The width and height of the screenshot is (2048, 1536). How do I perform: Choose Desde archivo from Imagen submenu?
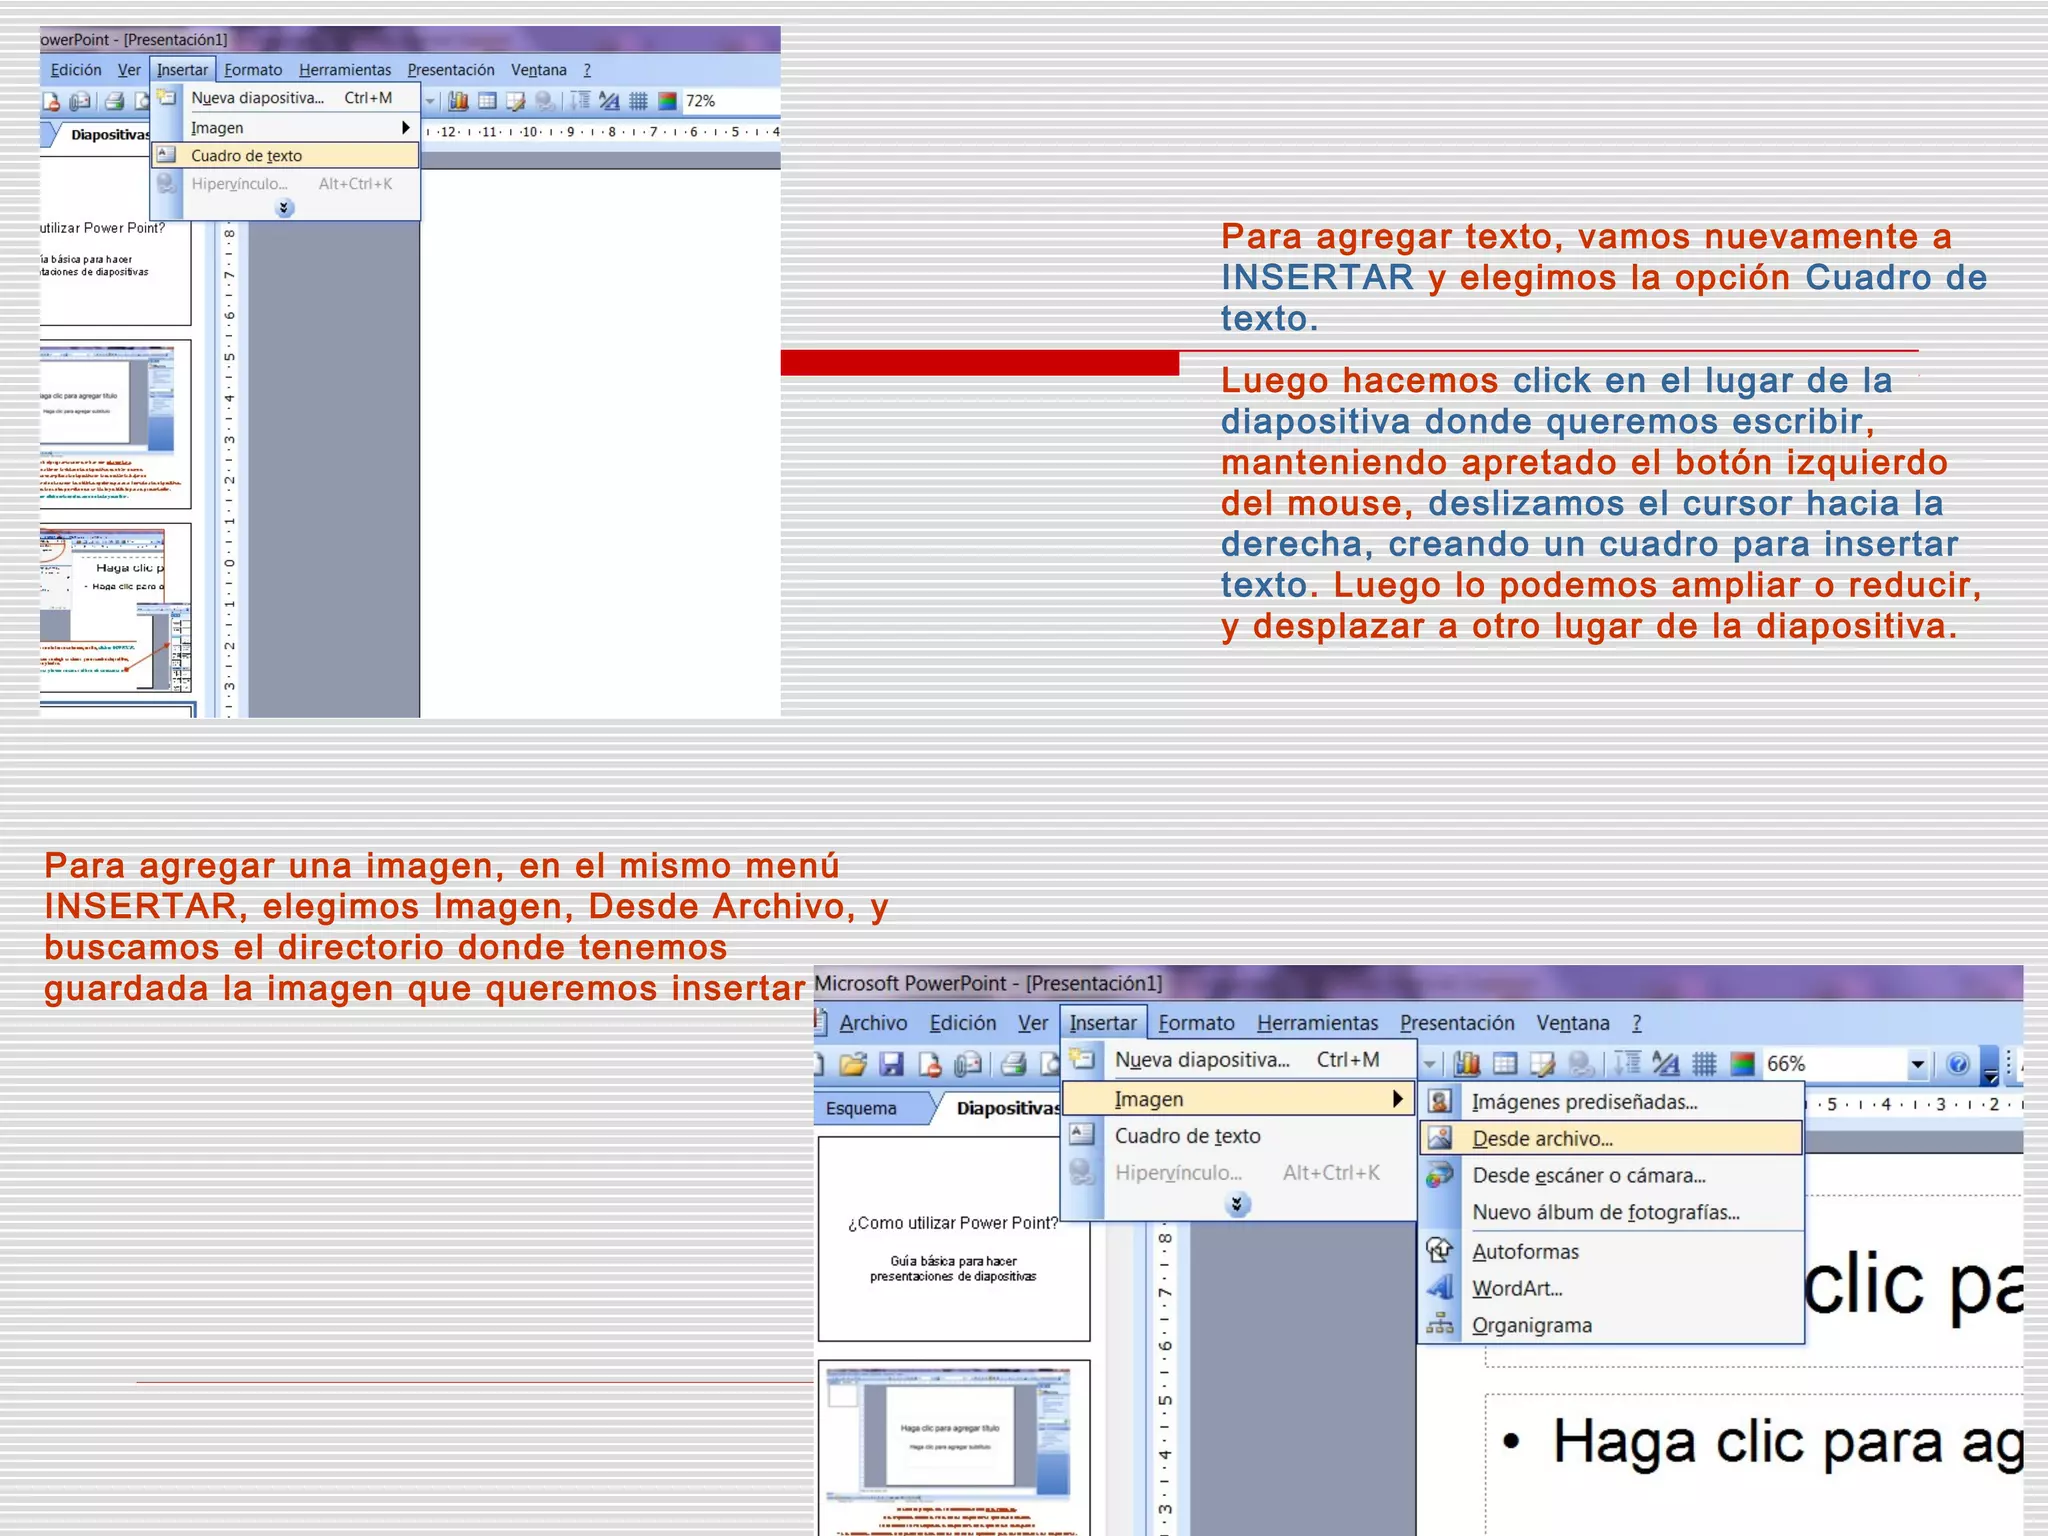pyautogui.click(x=1612, y=1138)
